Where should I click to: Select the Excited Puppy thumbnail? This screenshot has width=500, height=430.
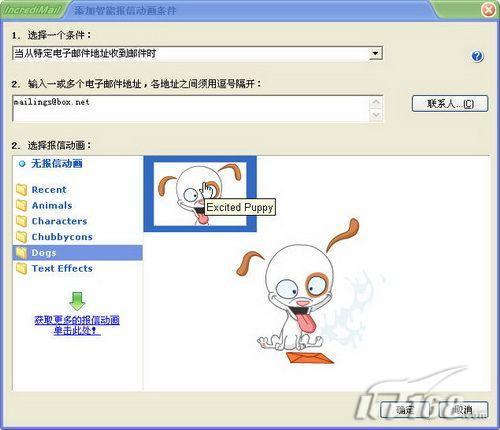coord(200,194)
